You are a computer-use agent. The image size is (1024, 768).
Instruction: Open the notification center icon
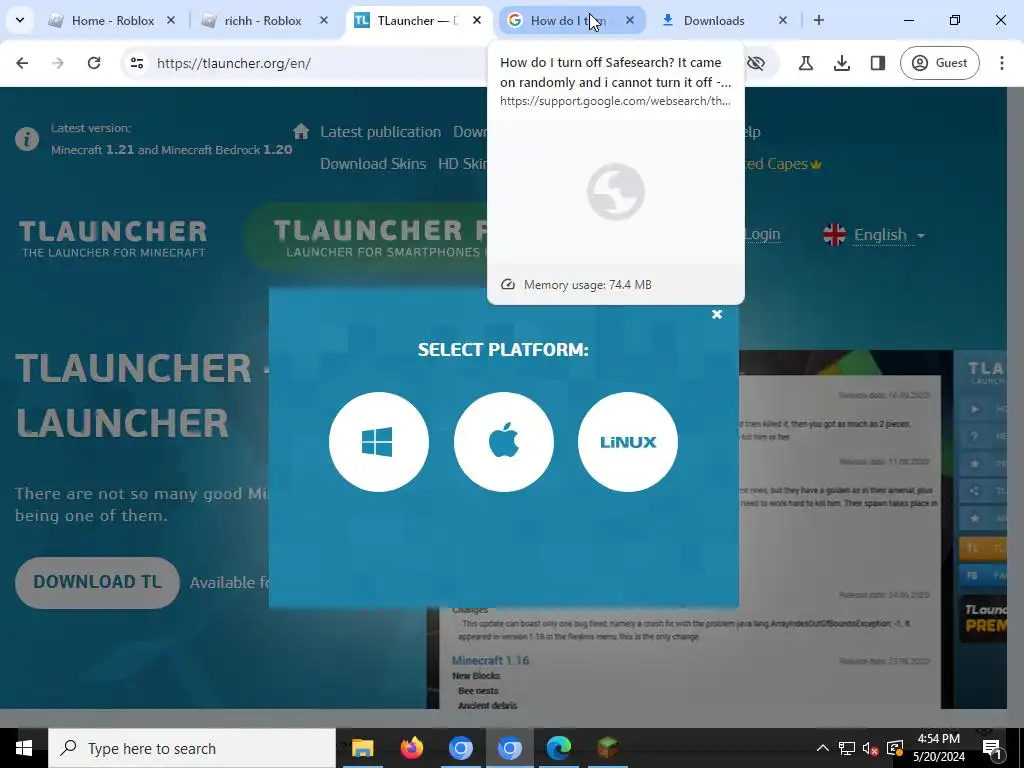coord(992,748)
